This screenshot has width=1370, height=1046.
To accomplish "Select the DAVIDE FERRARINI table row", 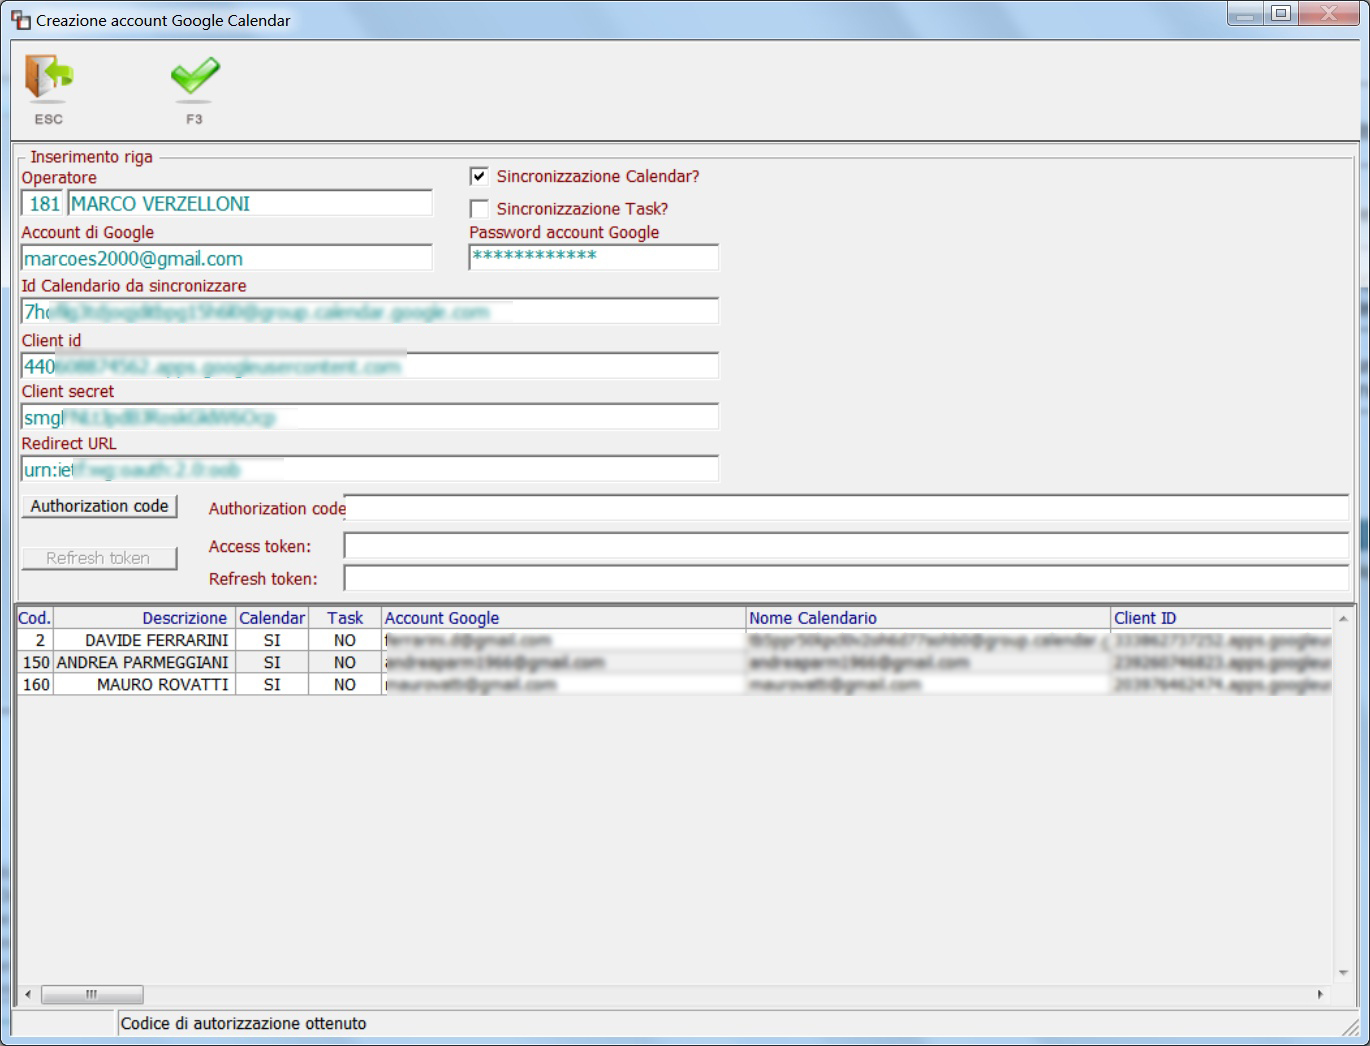I will click(675, 640).
